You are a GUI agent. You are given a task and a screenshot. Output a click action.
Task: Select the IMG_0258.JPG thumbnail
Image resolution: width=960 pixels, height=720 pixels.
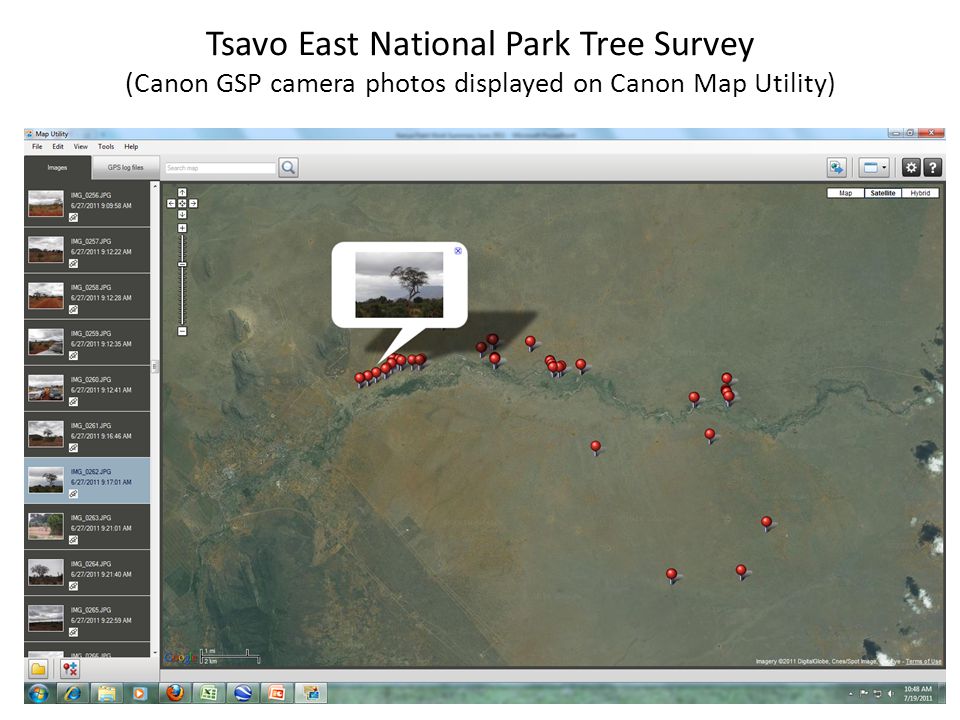coord(46,296)
